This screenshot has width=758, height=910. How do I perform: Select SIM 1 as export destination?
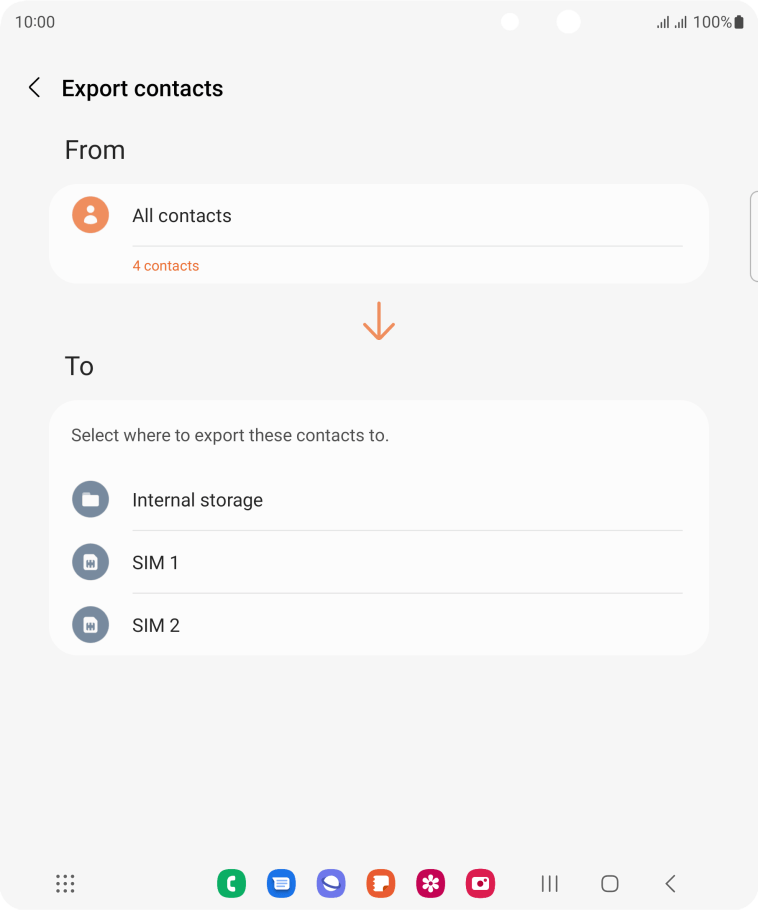pyautogui.click(x=378, y=562)
